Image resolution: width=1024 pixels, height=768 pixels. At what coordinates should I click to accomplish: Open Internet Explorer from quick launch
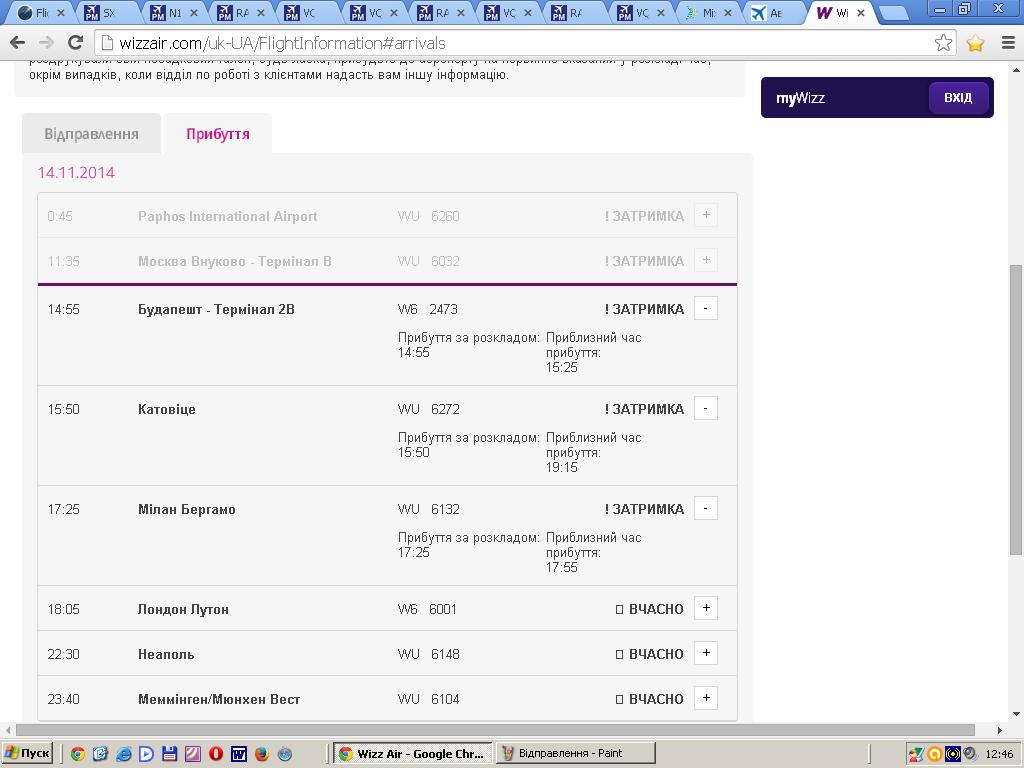pos(123,753)
